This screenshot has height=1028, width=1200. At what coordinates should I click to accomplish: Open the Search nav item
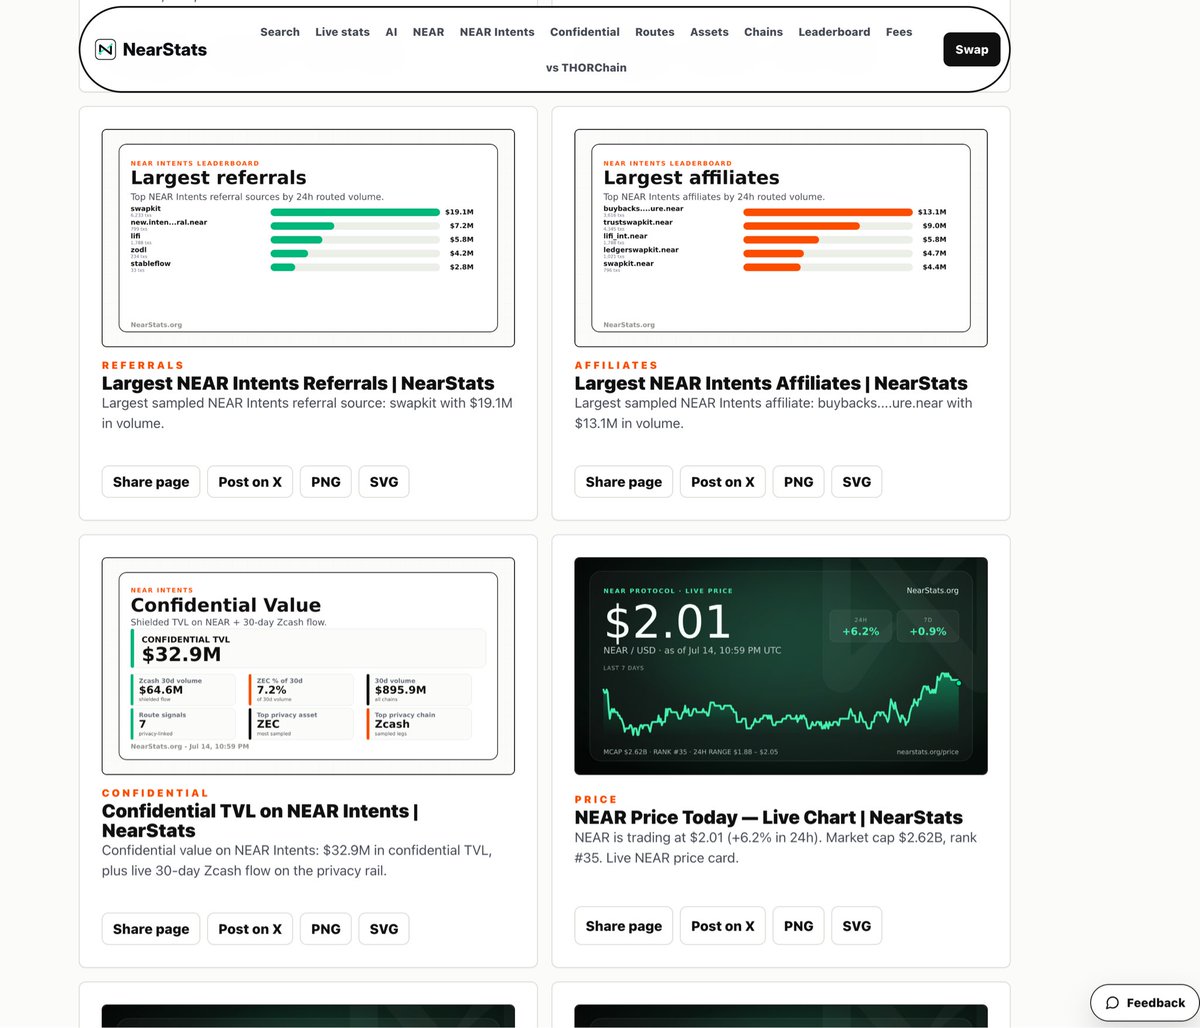click(x=280, y=32)
